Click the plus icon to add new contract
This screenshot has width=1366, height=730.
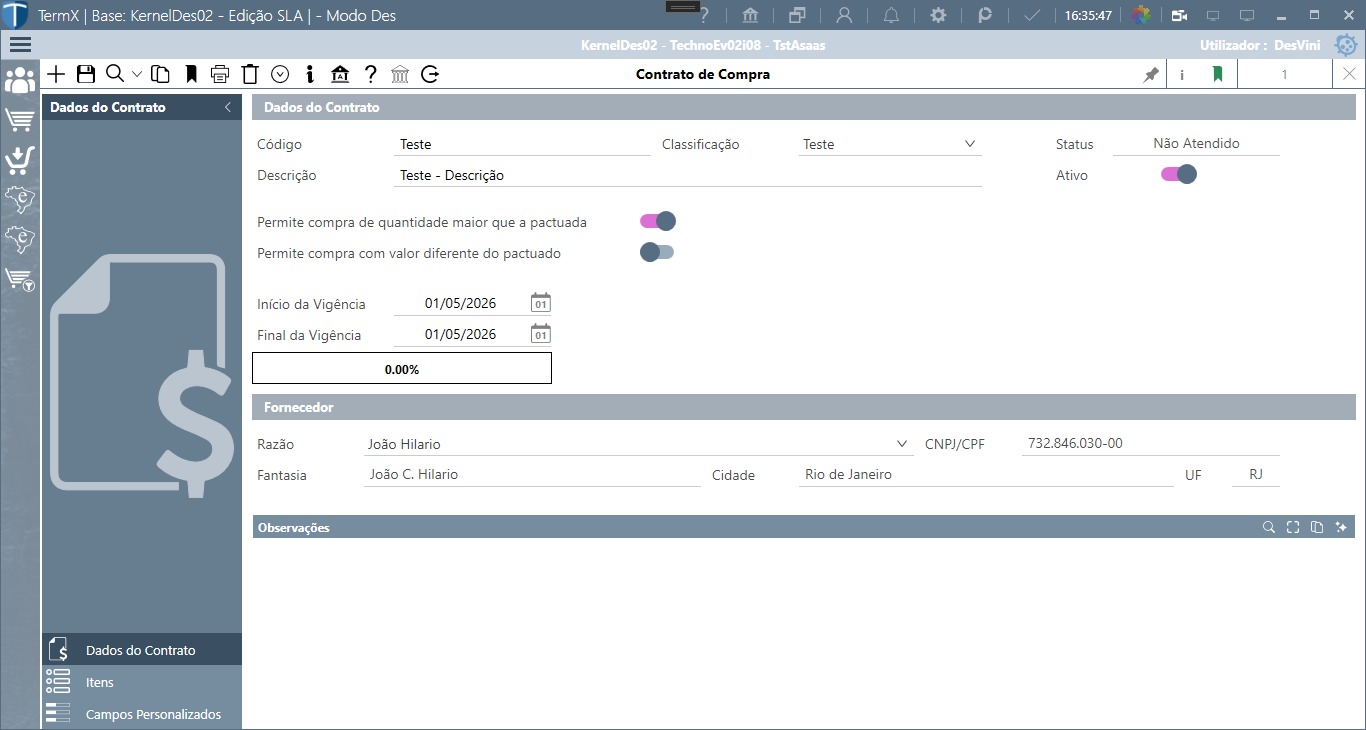(56, 74)
